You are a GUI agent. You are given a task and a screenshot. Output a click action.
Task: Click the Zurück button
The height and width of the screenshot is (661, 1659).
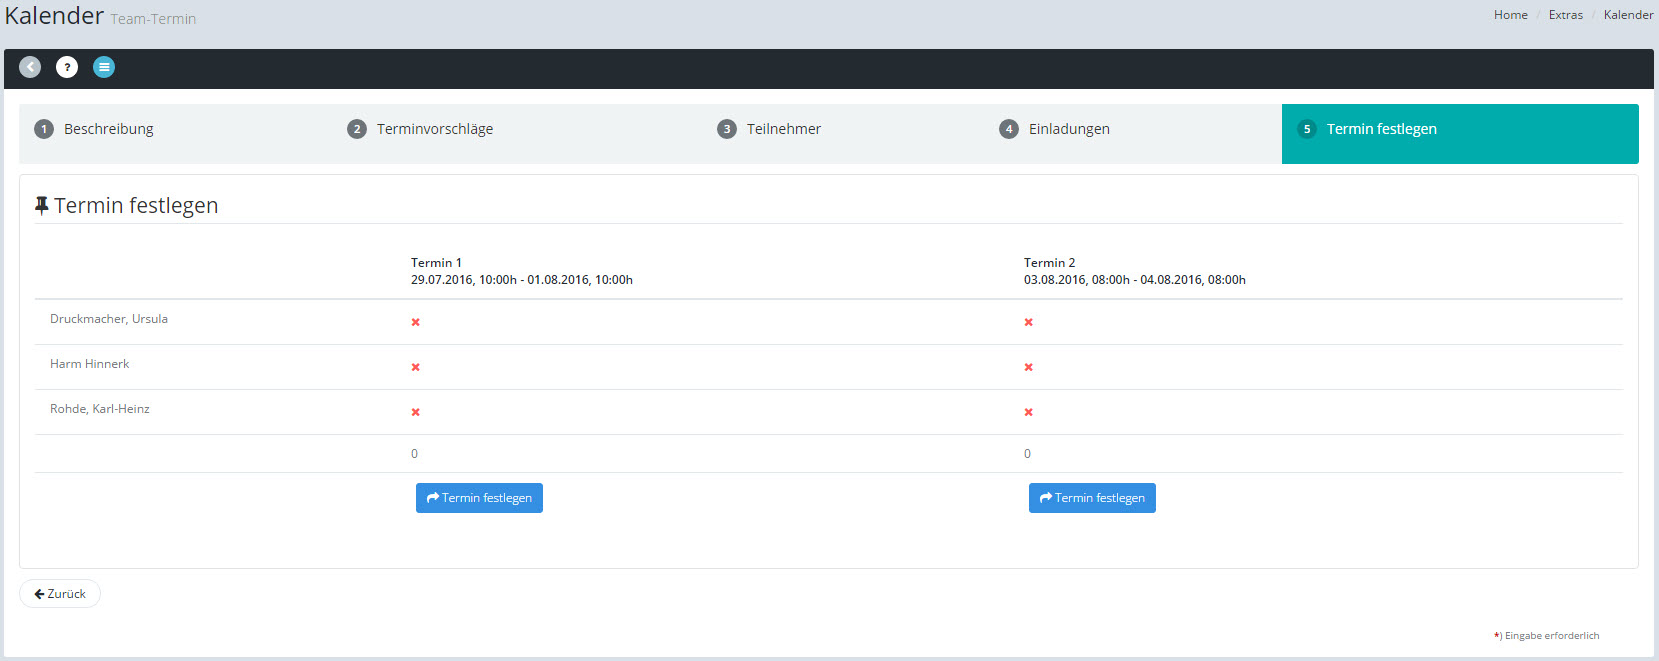(60, 594)
